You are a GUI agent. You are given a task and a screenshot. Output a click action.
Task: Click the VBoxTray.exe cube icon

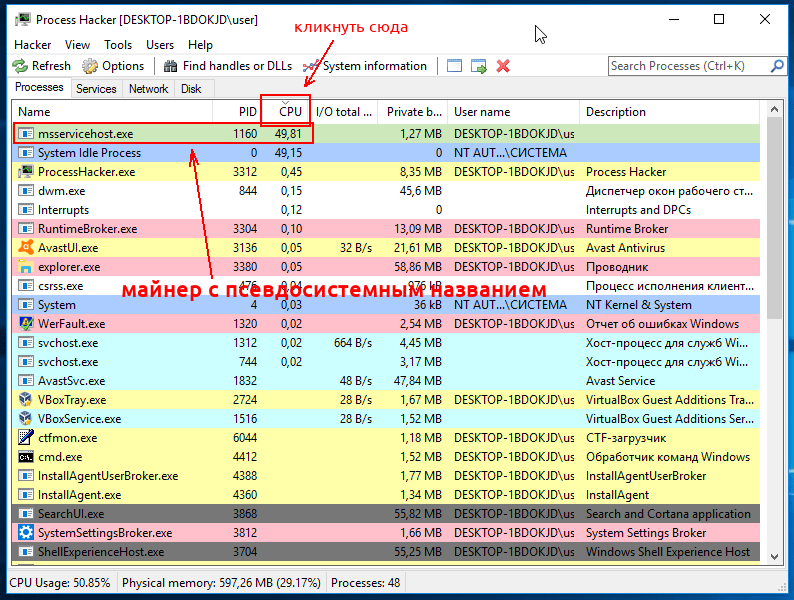click(26, 399)
